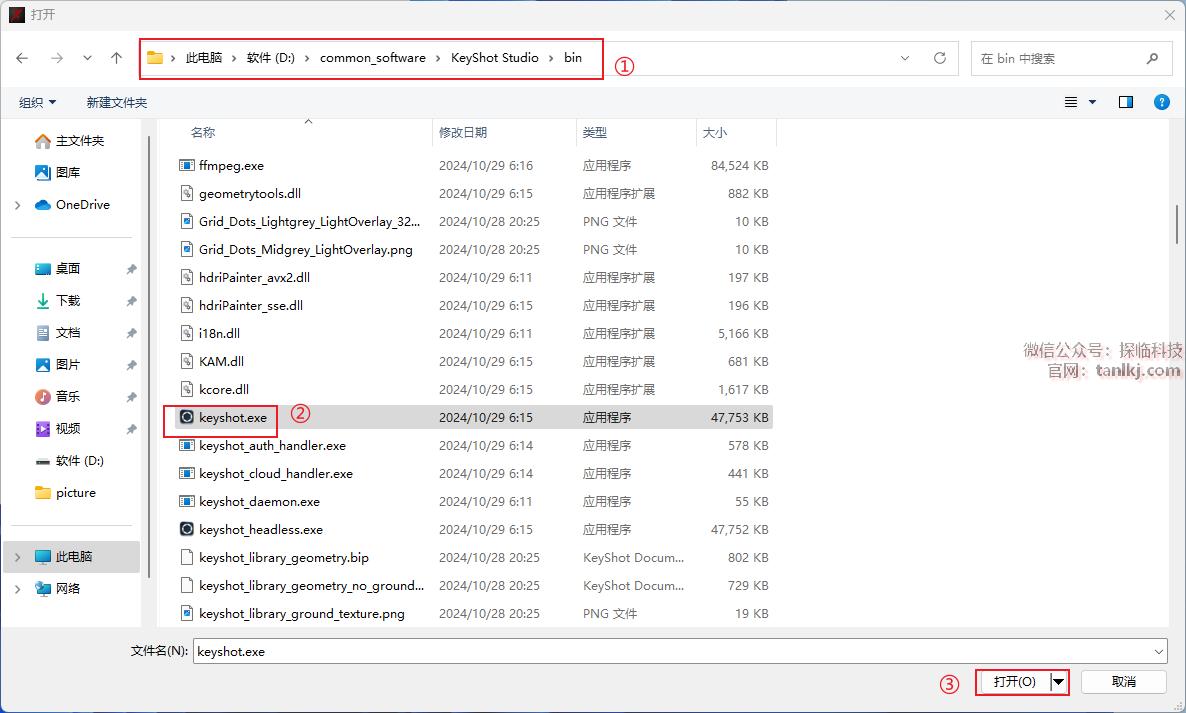Click the 新建文件夹 button
This screenshot has height=713, width=1186.
click(x=116, y=102)
